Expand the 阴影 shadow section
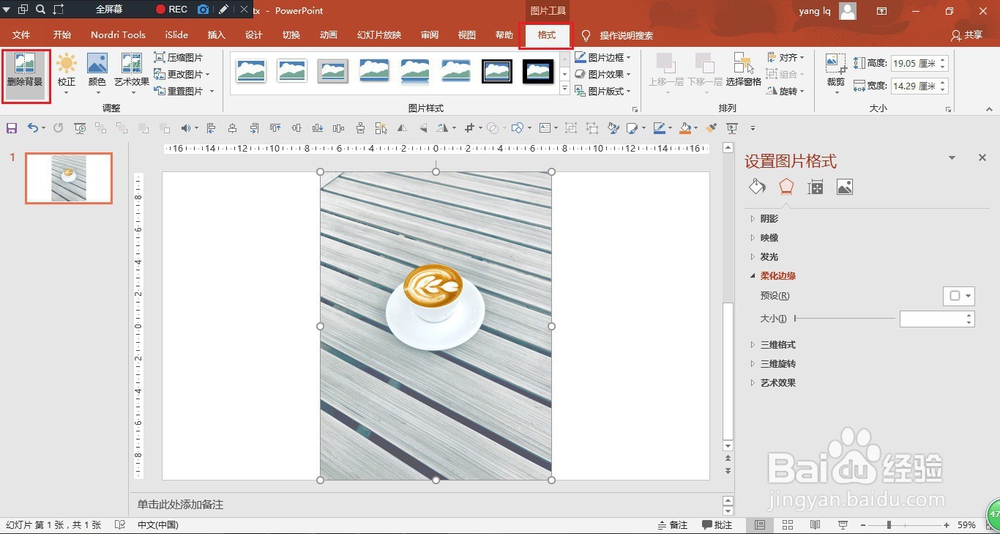The height and width of the screenshot is (534, 1000). pos(768,219)
